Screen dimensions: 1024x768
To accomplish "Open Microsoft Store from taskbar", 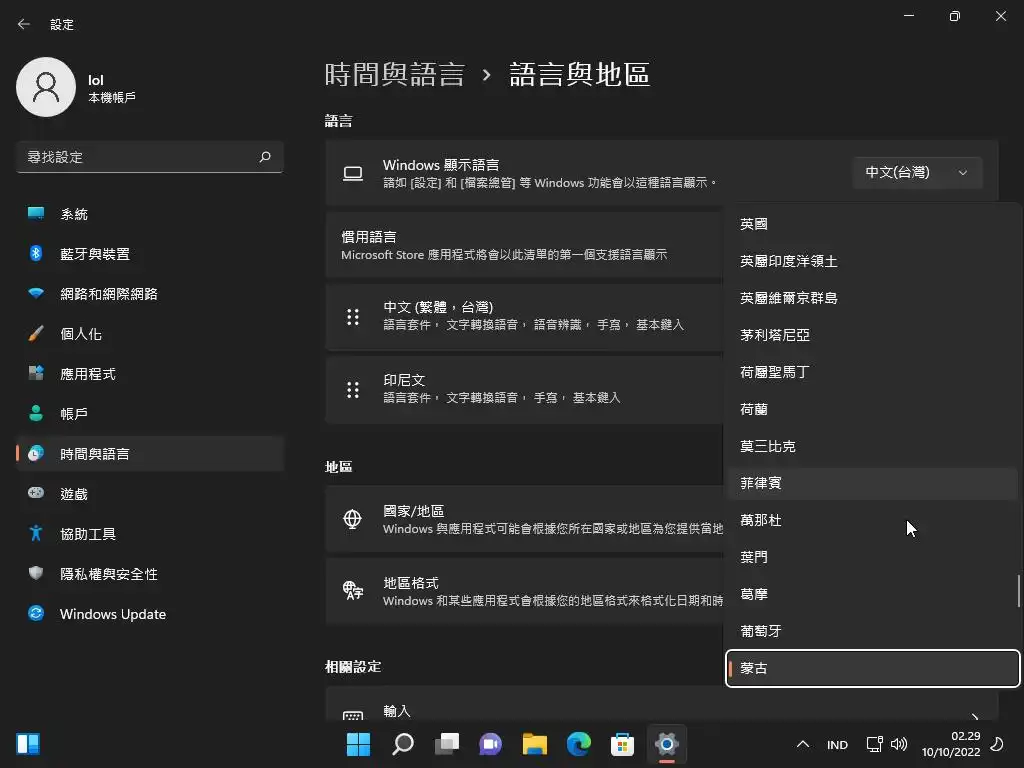I will (622, 744).
